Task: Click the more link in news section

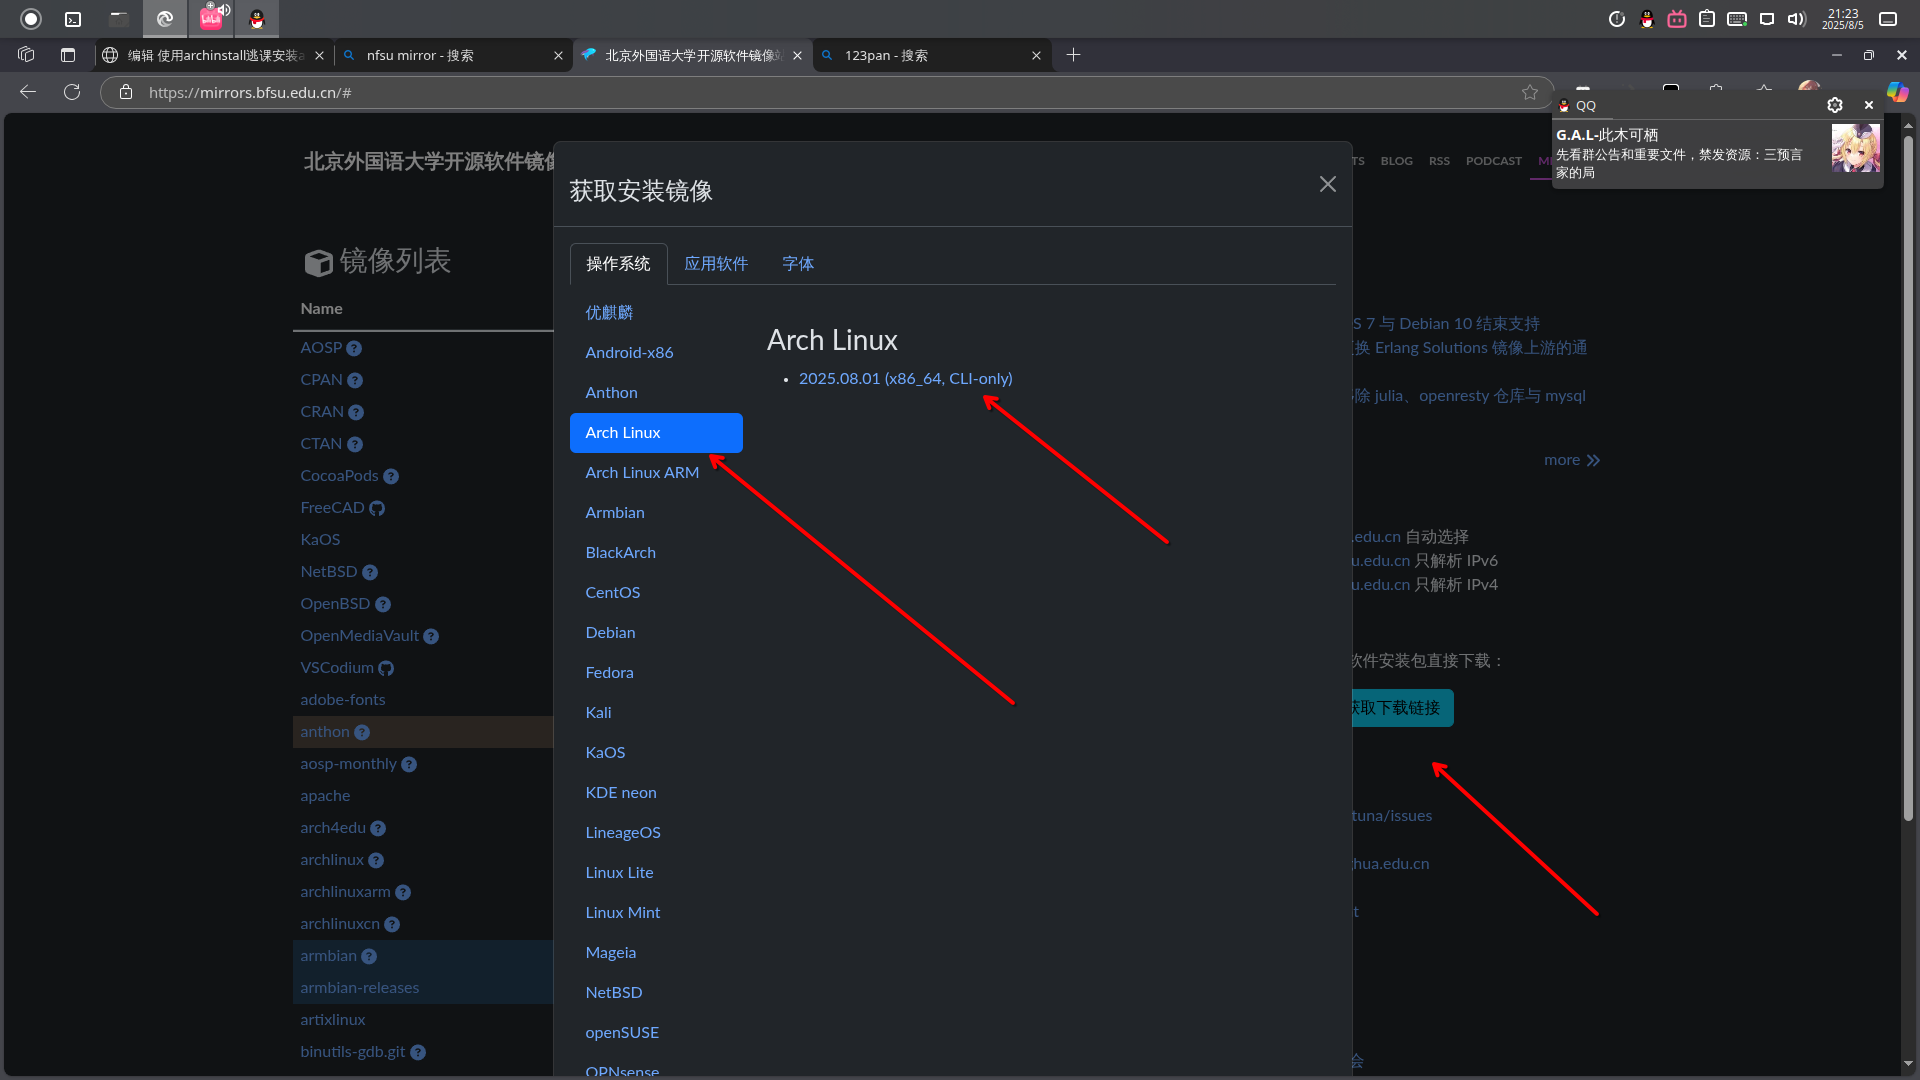Action: click(x=1572, y=460)
